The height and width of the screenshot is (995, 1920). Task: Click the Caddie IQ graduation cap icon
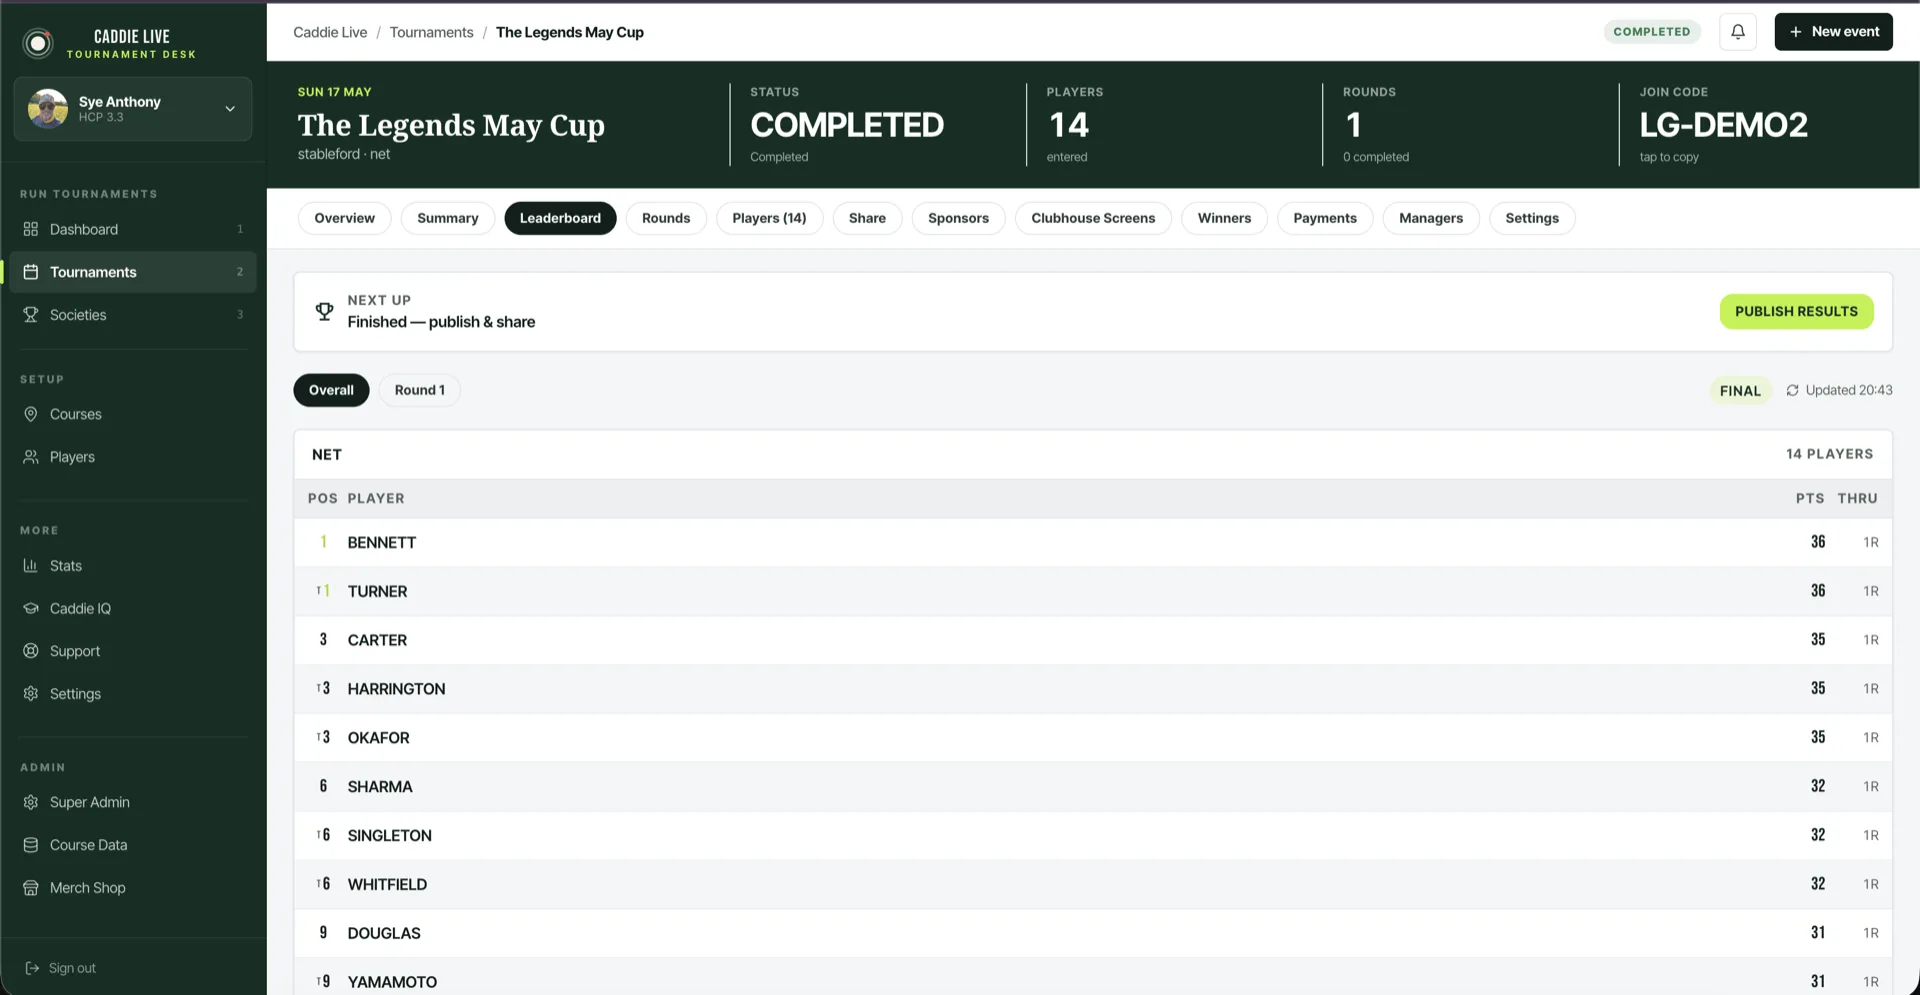pos(31,608)
